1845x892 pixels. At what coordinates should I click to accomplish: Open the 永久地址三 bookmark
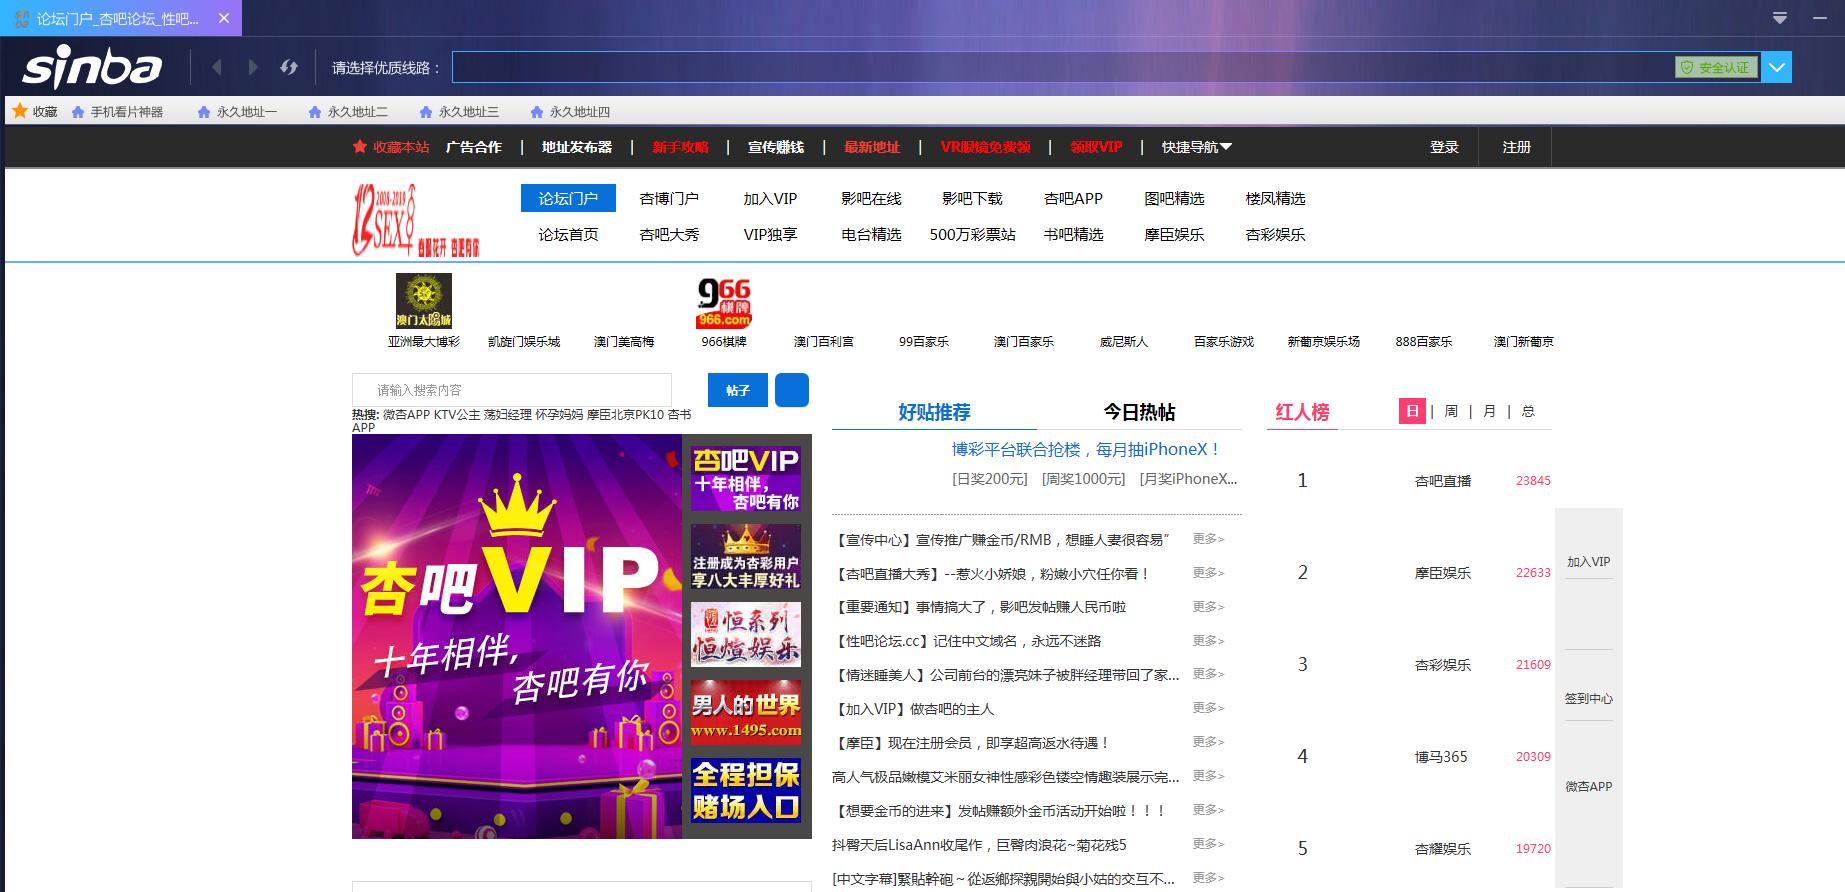pyautogui.click(x=459, y=112)
